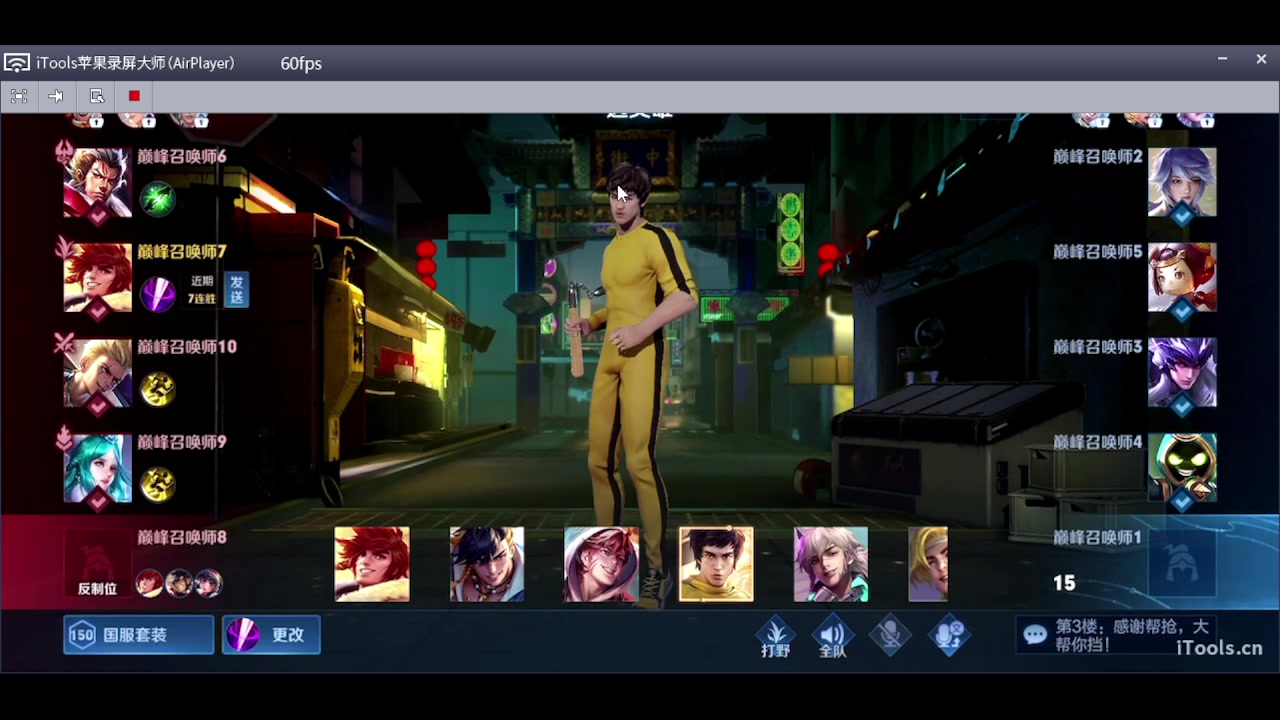The width and height of the screenshot is (1280, 720).
Task: Pick the white-hooded hero in bottom row
Action: [601, 564]
